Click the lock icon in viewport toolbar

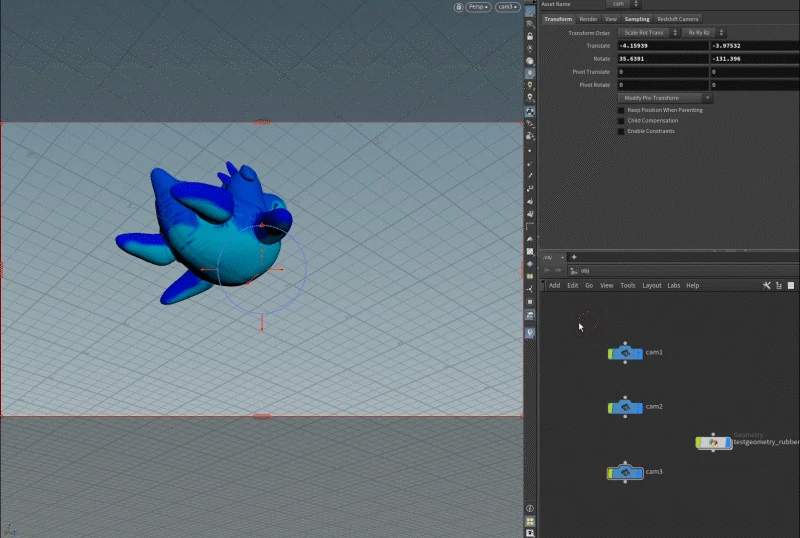[x=530, y=36]
